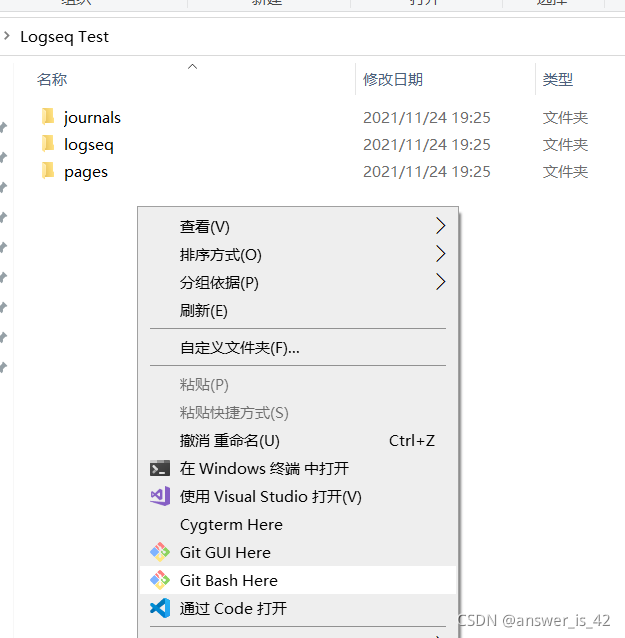Image resolution: width=625 pixels, height=638 pixels.
Task: Open the 排序方式(O) menu entry
Action: point(298,254)
